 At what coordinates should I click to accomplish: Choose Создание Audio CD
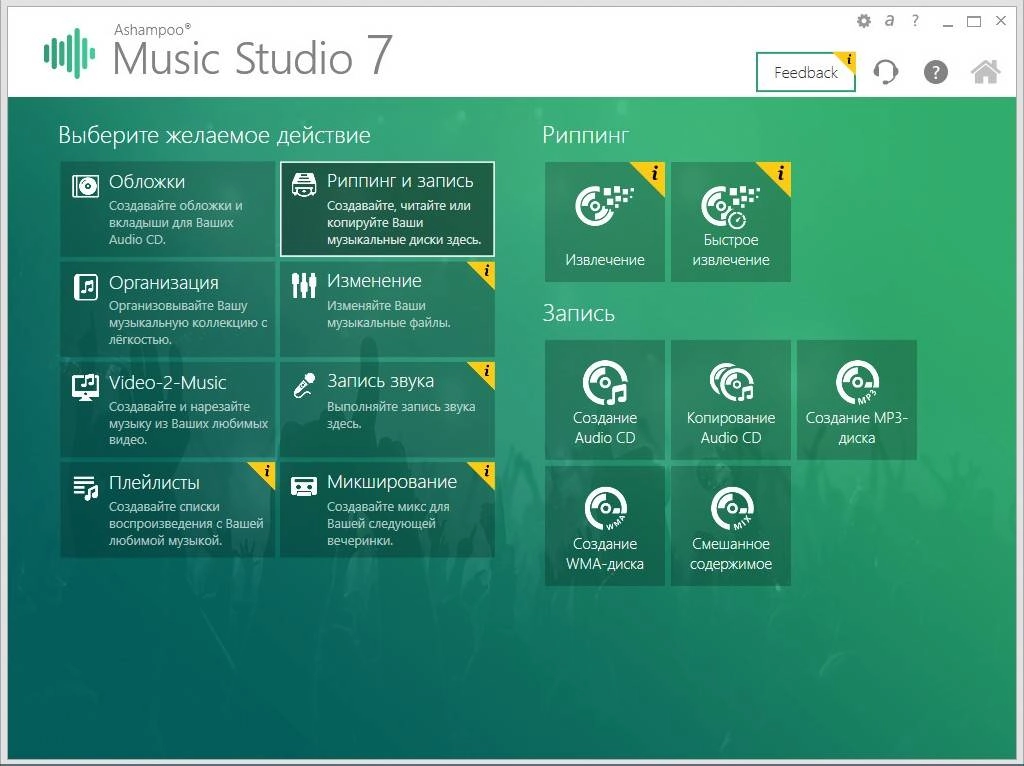tap(605, 400)
